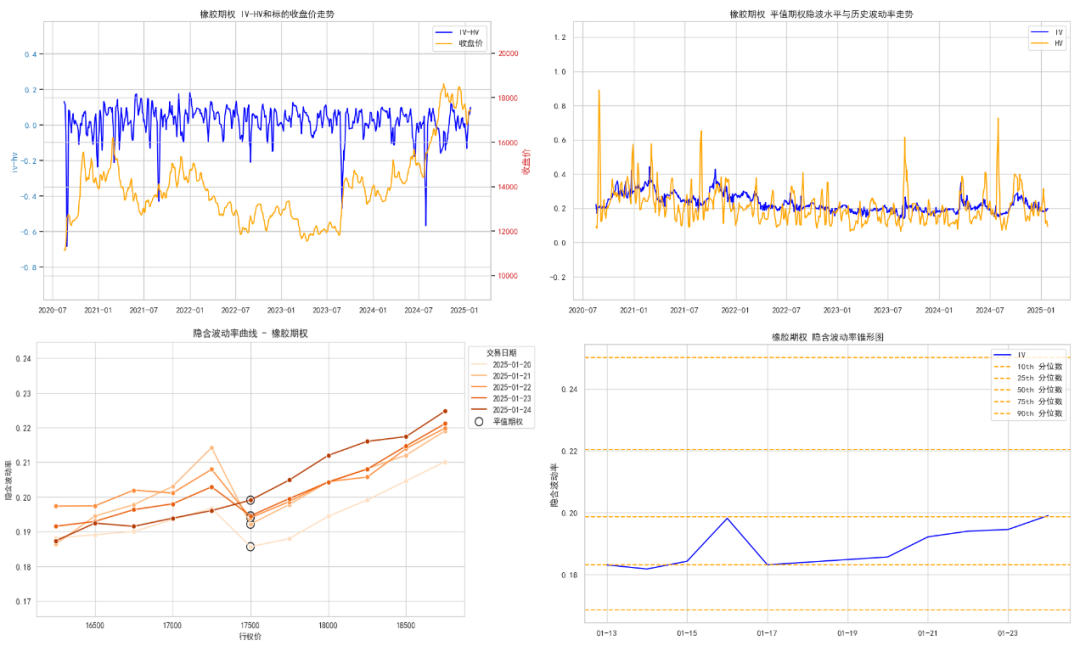
Task: Select the 2025-01-21 legend entry
Action: 501,376
